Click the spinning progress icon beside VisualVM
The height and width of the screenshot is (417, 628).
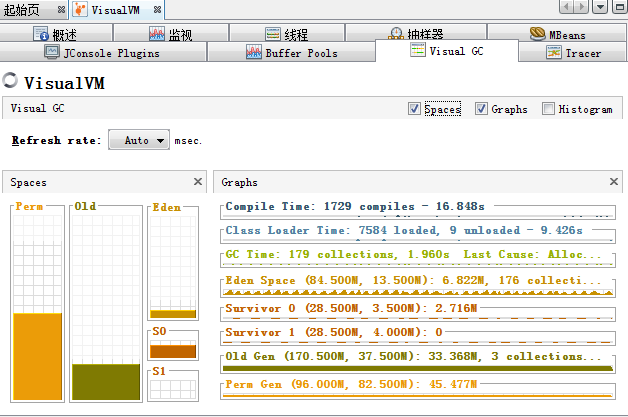[10, 80]
